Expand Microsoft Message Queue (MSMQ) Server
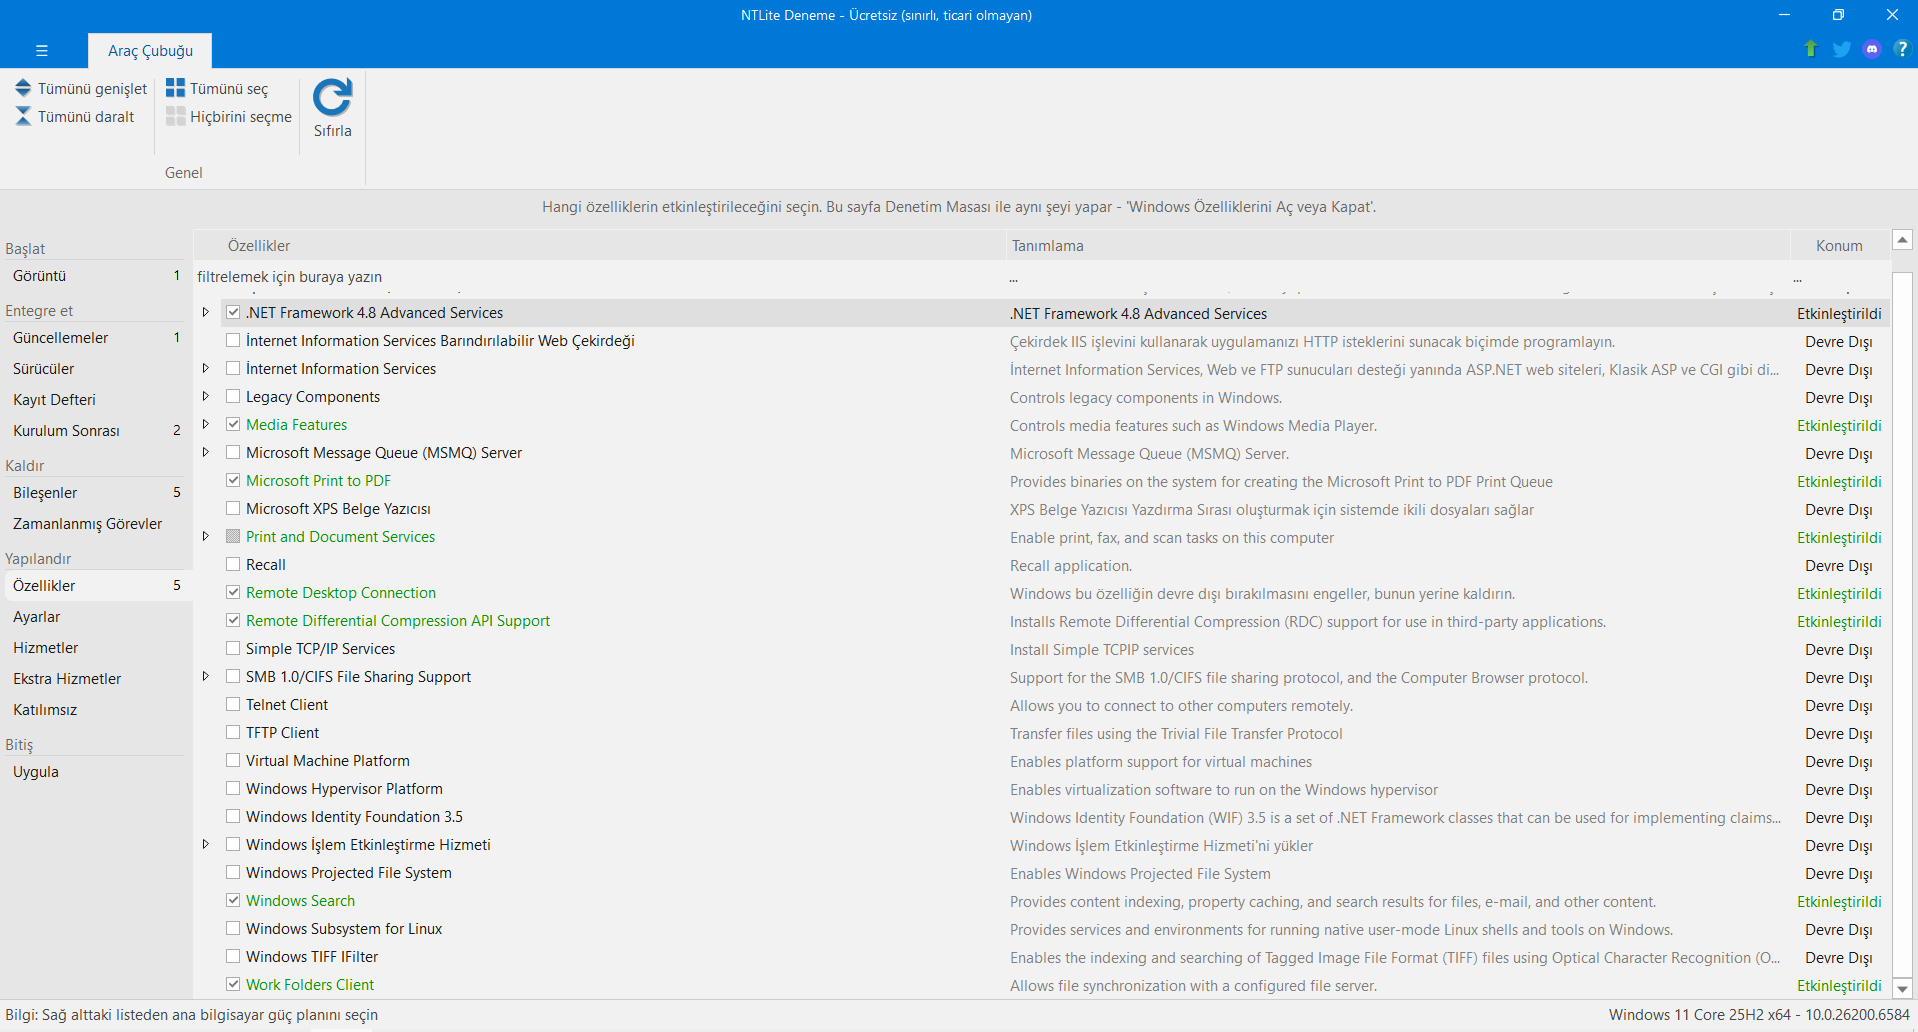This screenshot has width=1918, height=1032. click(206, 453)
